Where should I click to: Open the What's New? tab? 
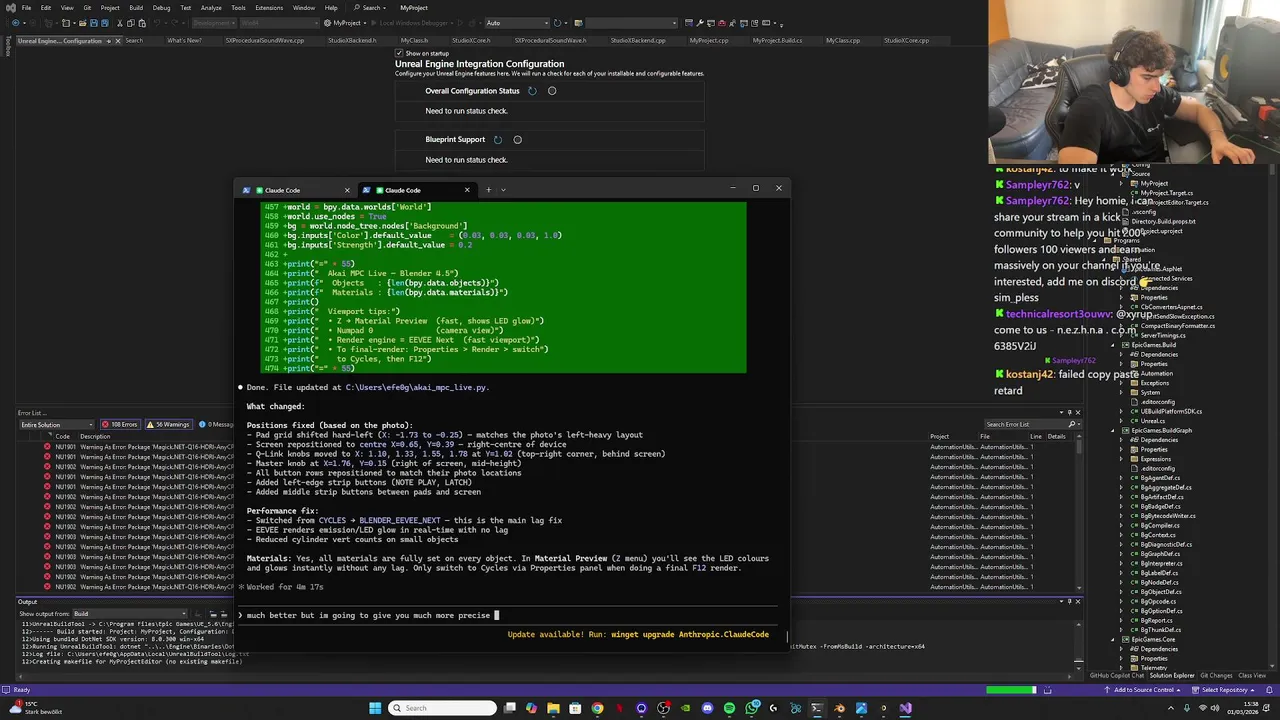184,41
